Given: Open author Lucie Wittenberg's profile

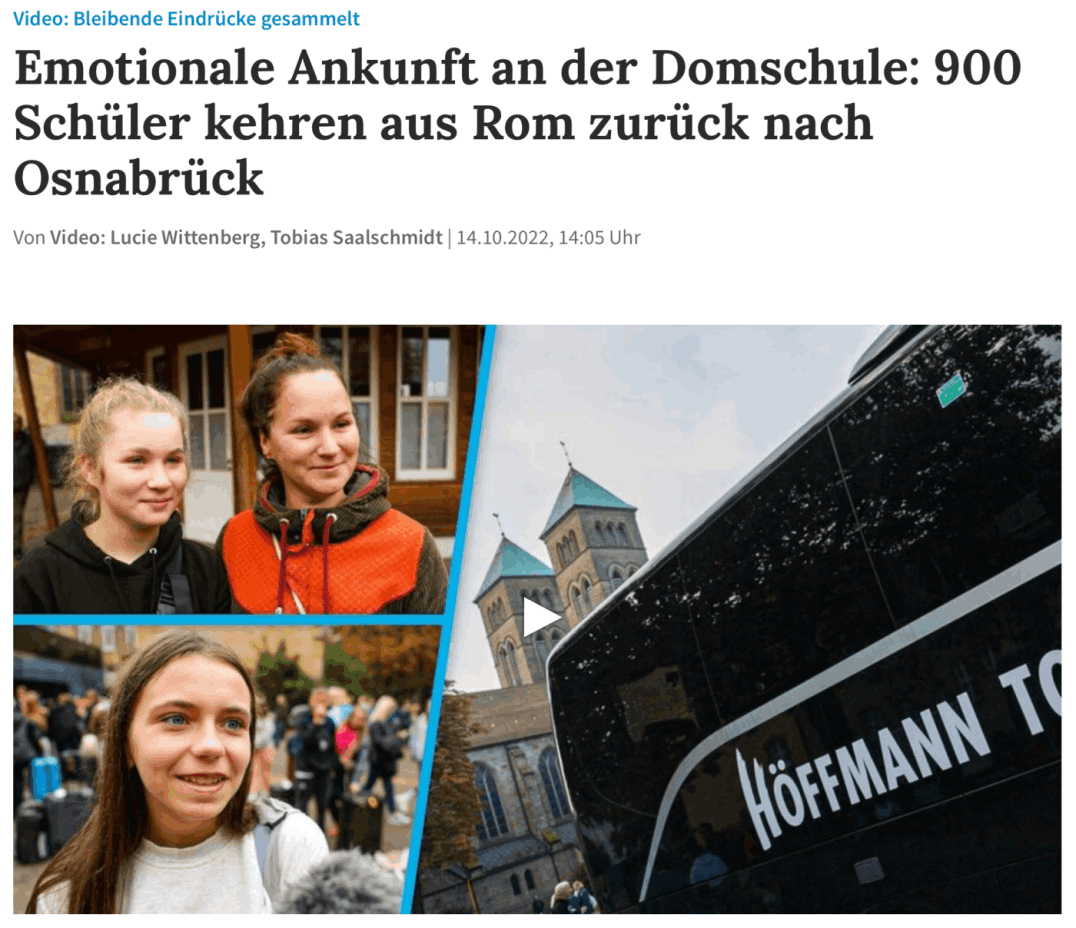Looking at the screenshot, I should 185,237.
